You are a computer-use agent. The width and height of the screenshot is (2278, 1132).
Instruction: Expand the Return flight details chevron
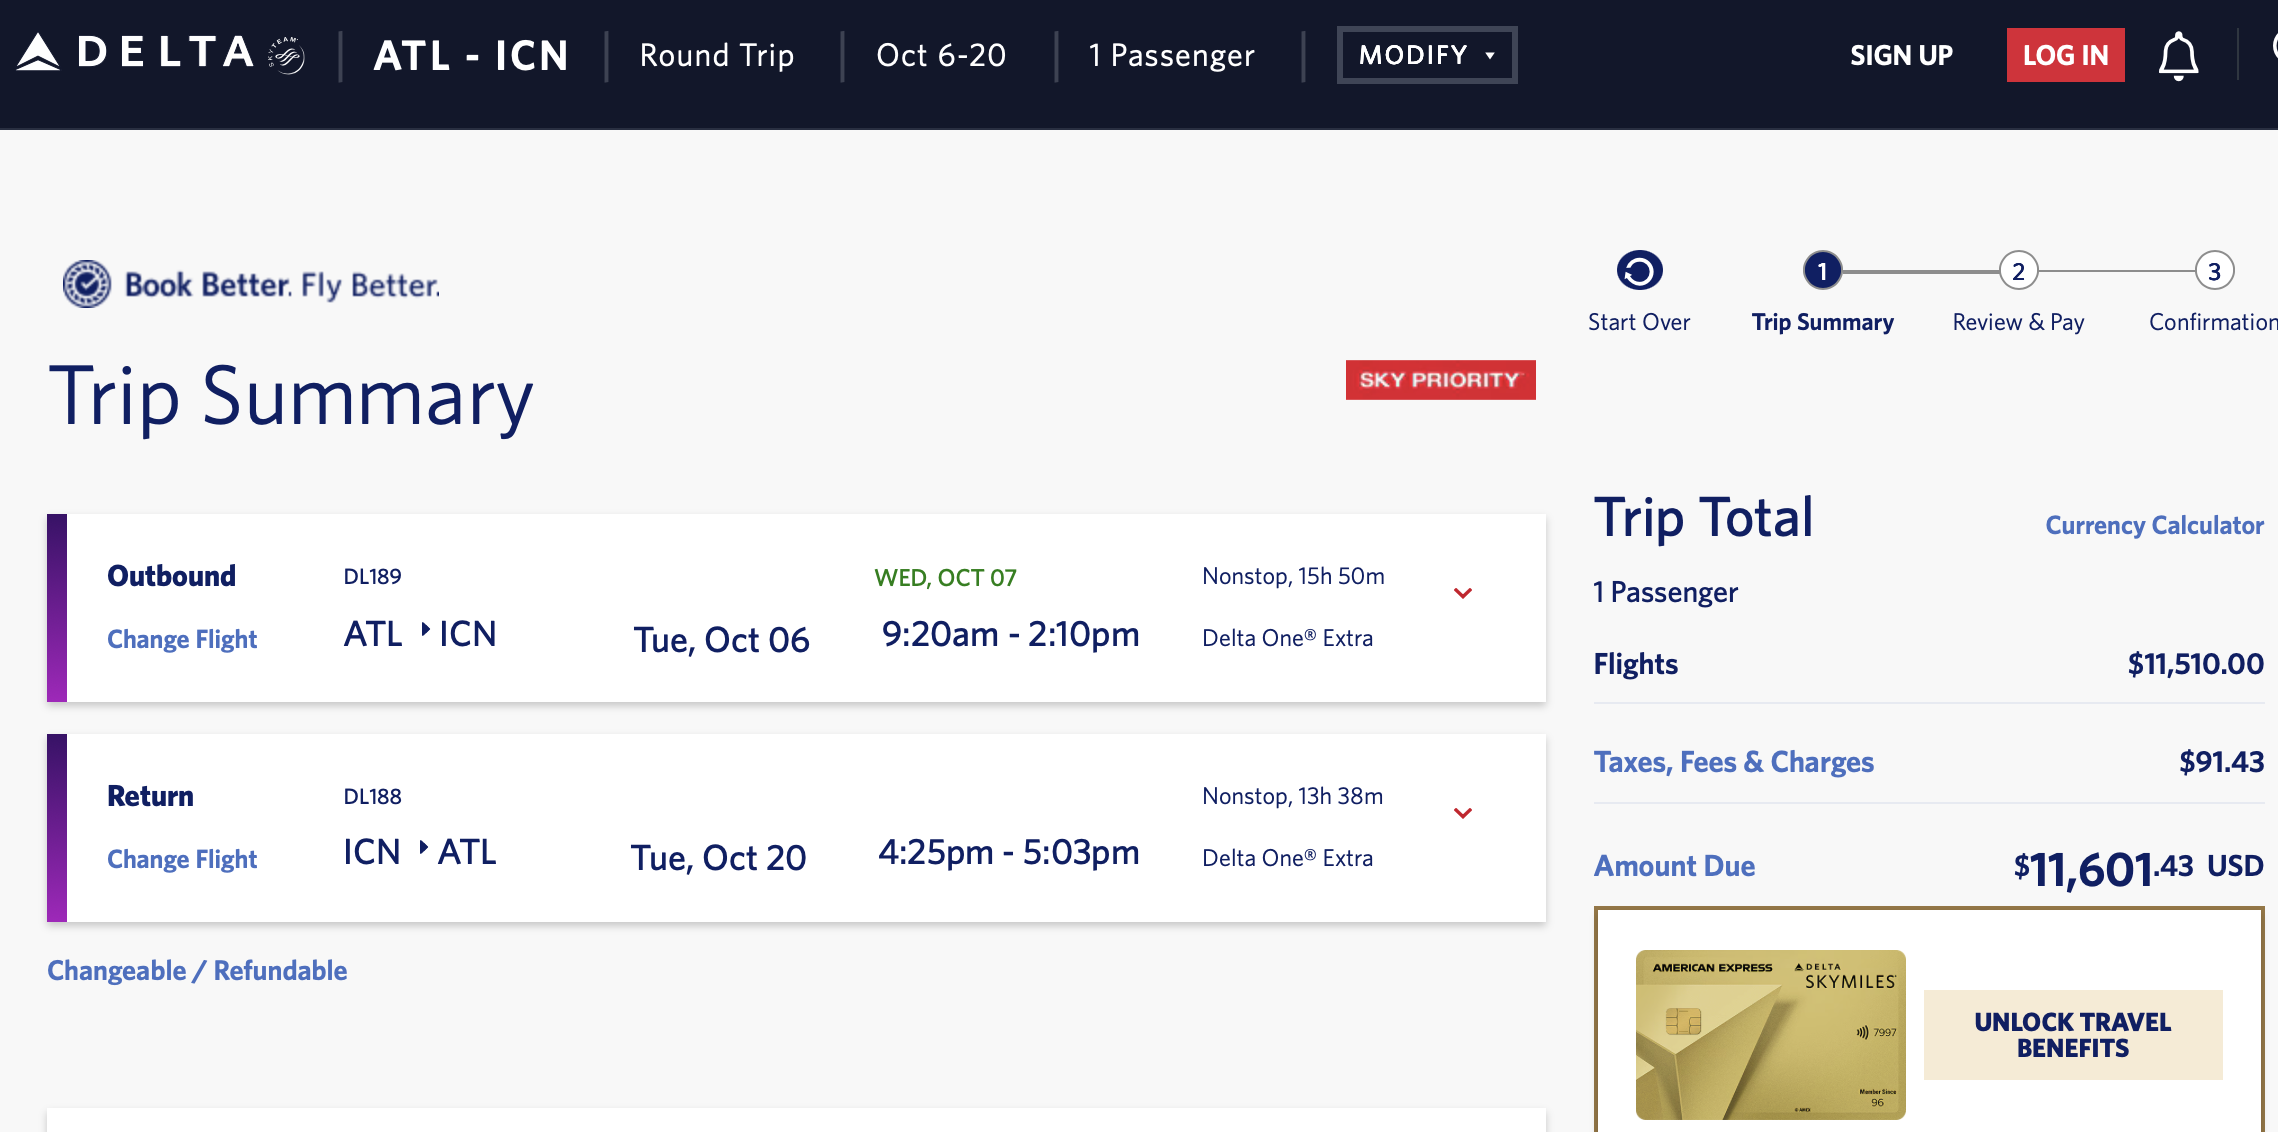tap(1463, 814)
